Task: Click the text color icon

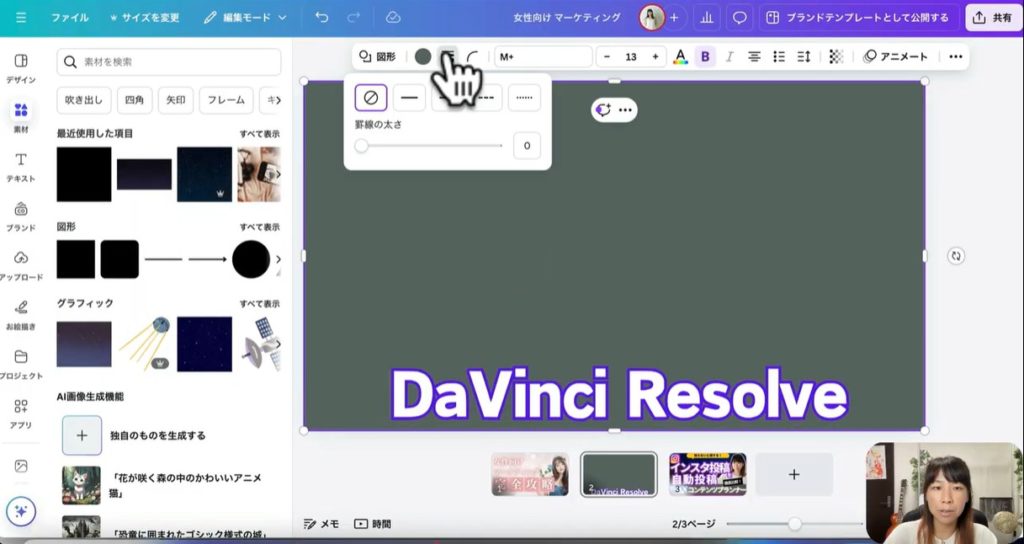Action: 680,57
